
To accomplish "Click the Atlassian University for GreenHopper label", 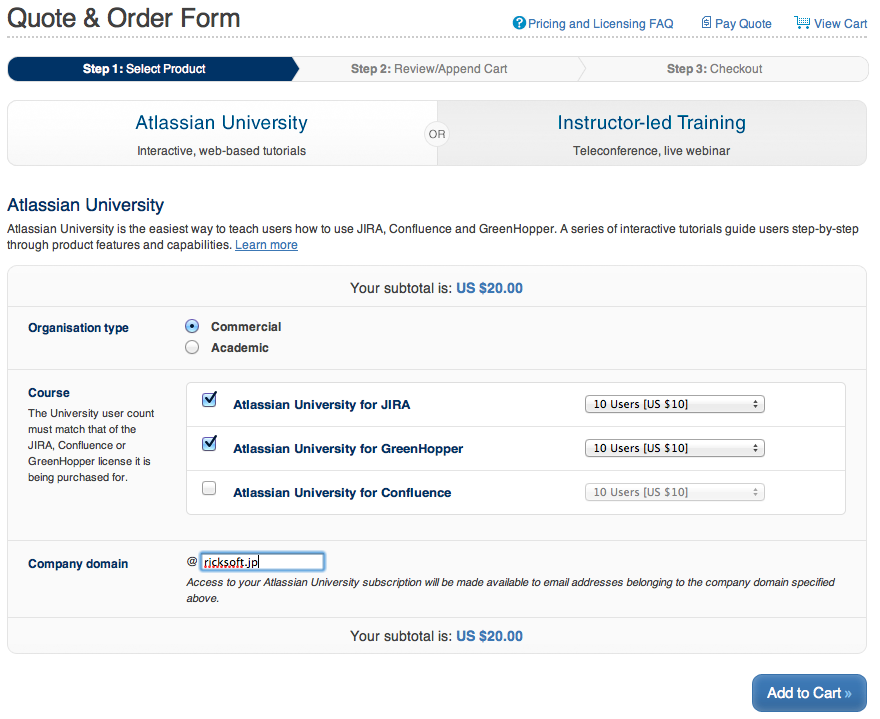I will tap(348, 448).
